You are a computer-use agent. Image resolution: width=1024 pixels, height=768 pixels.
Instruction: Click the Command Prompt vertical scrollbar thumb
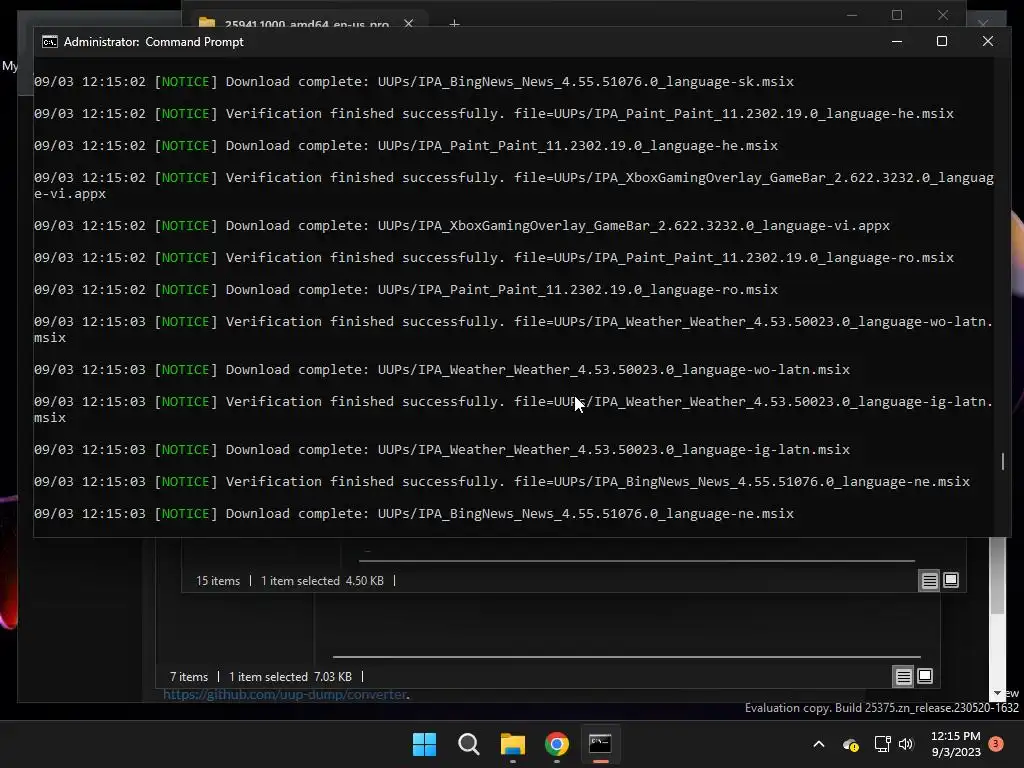(1002, 461)
